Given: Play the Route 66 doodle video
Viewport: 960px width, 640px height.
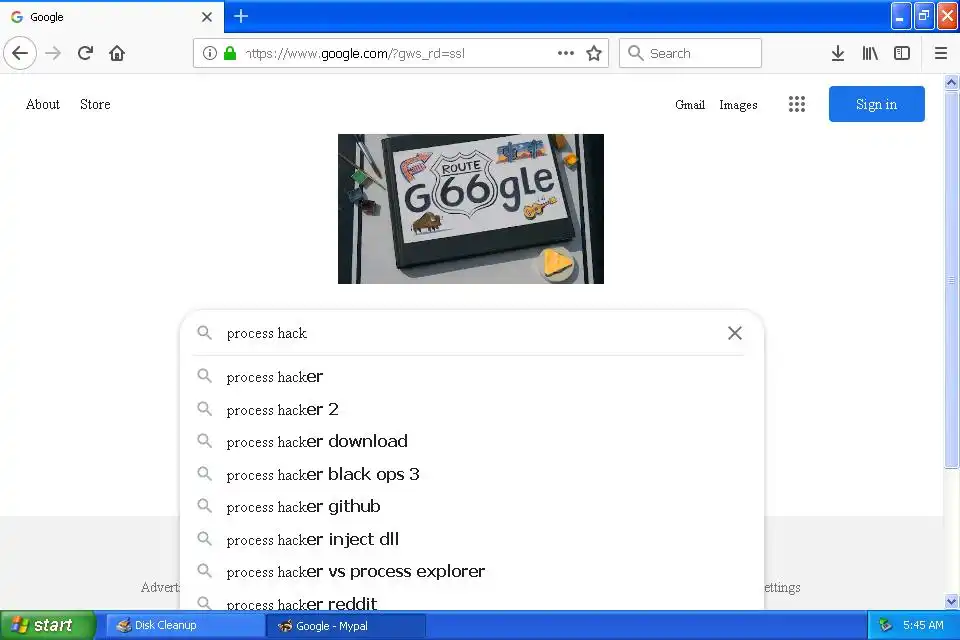Looking at the screenshot, I should (x=557, y=265).
